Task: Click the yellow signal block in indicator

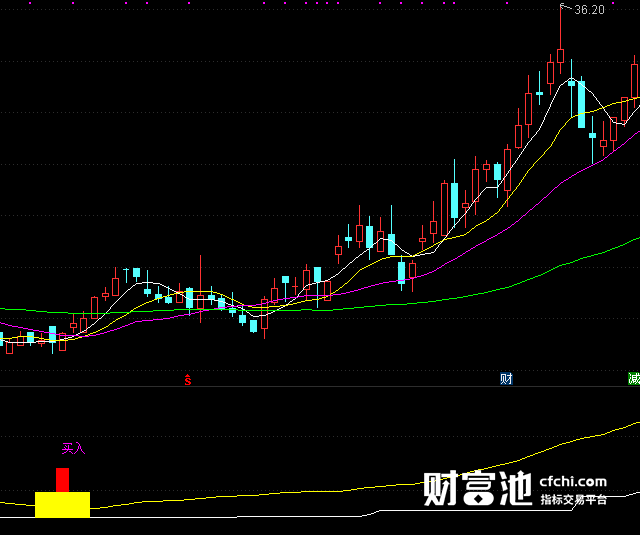Action: 62,505
